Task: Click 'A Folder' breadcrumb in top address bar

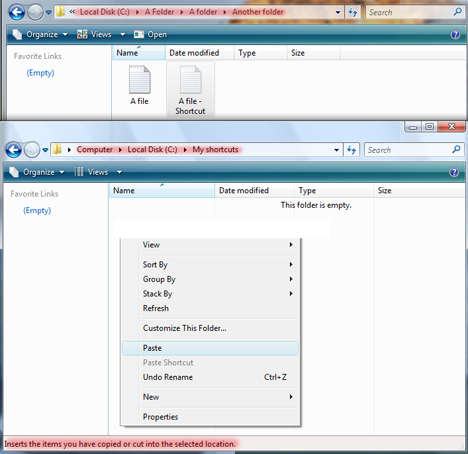Action: click(159, 12)
